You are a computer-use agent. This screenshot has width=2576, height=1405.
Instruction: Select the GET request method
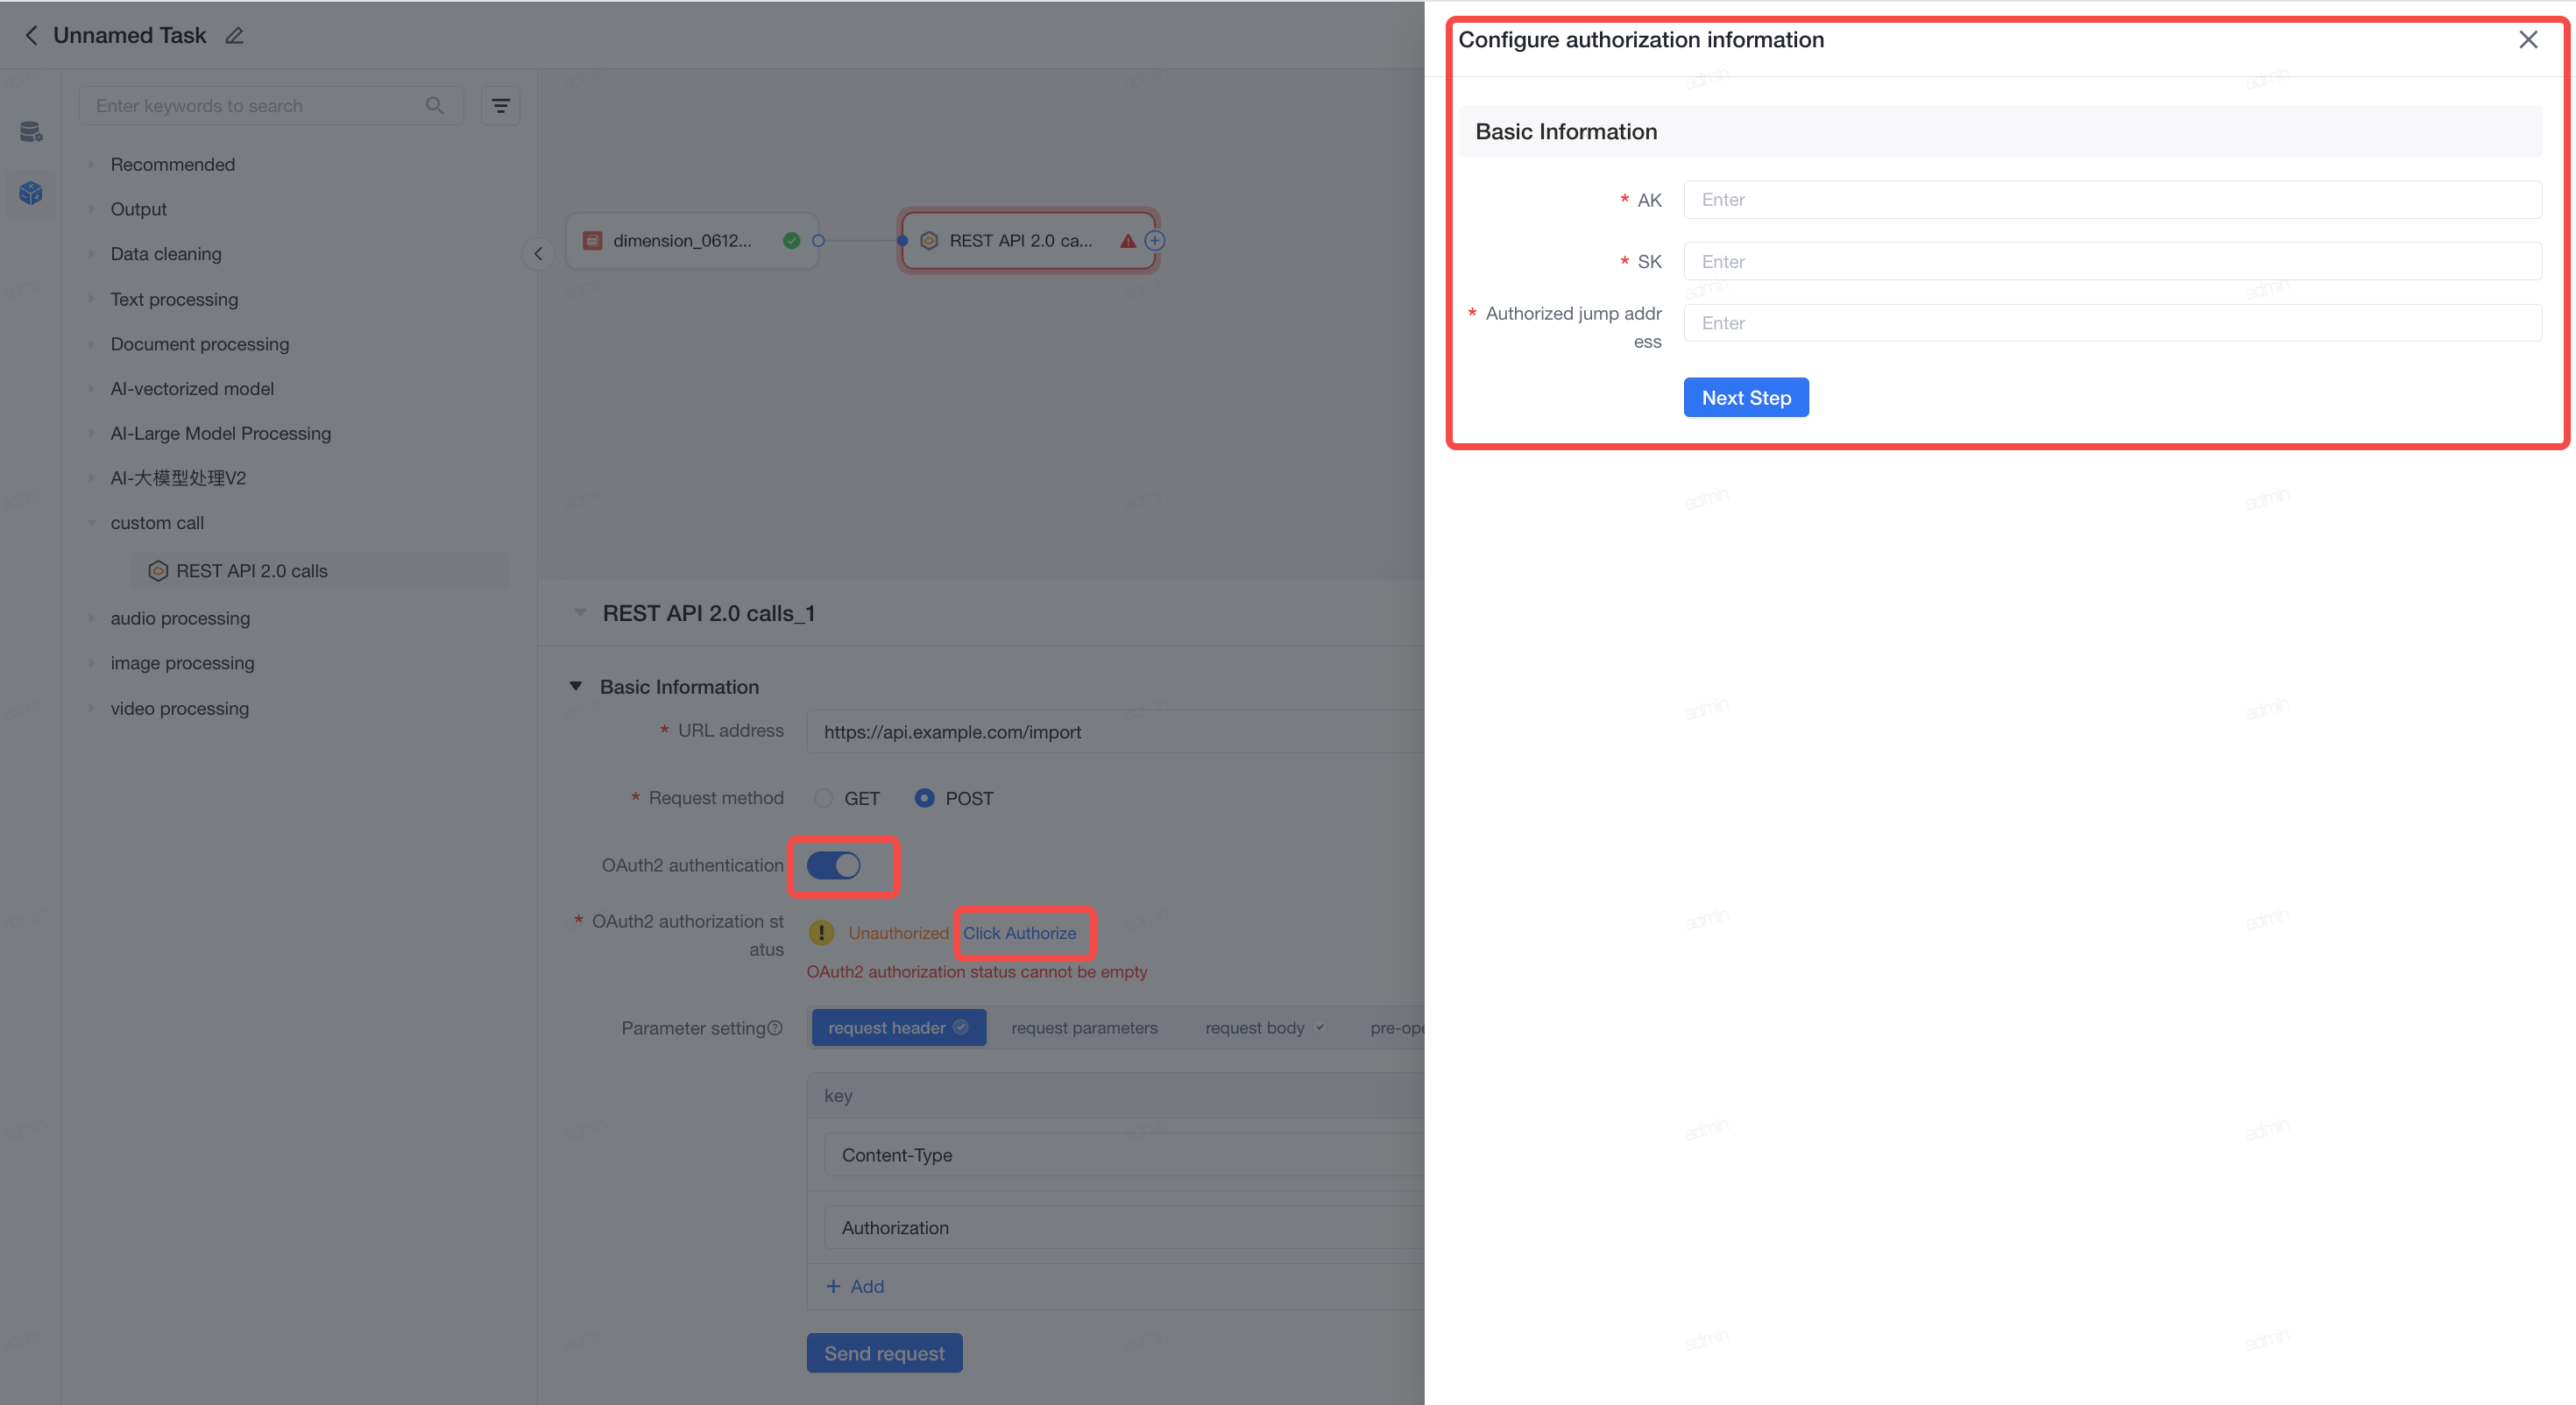[823, 798]
